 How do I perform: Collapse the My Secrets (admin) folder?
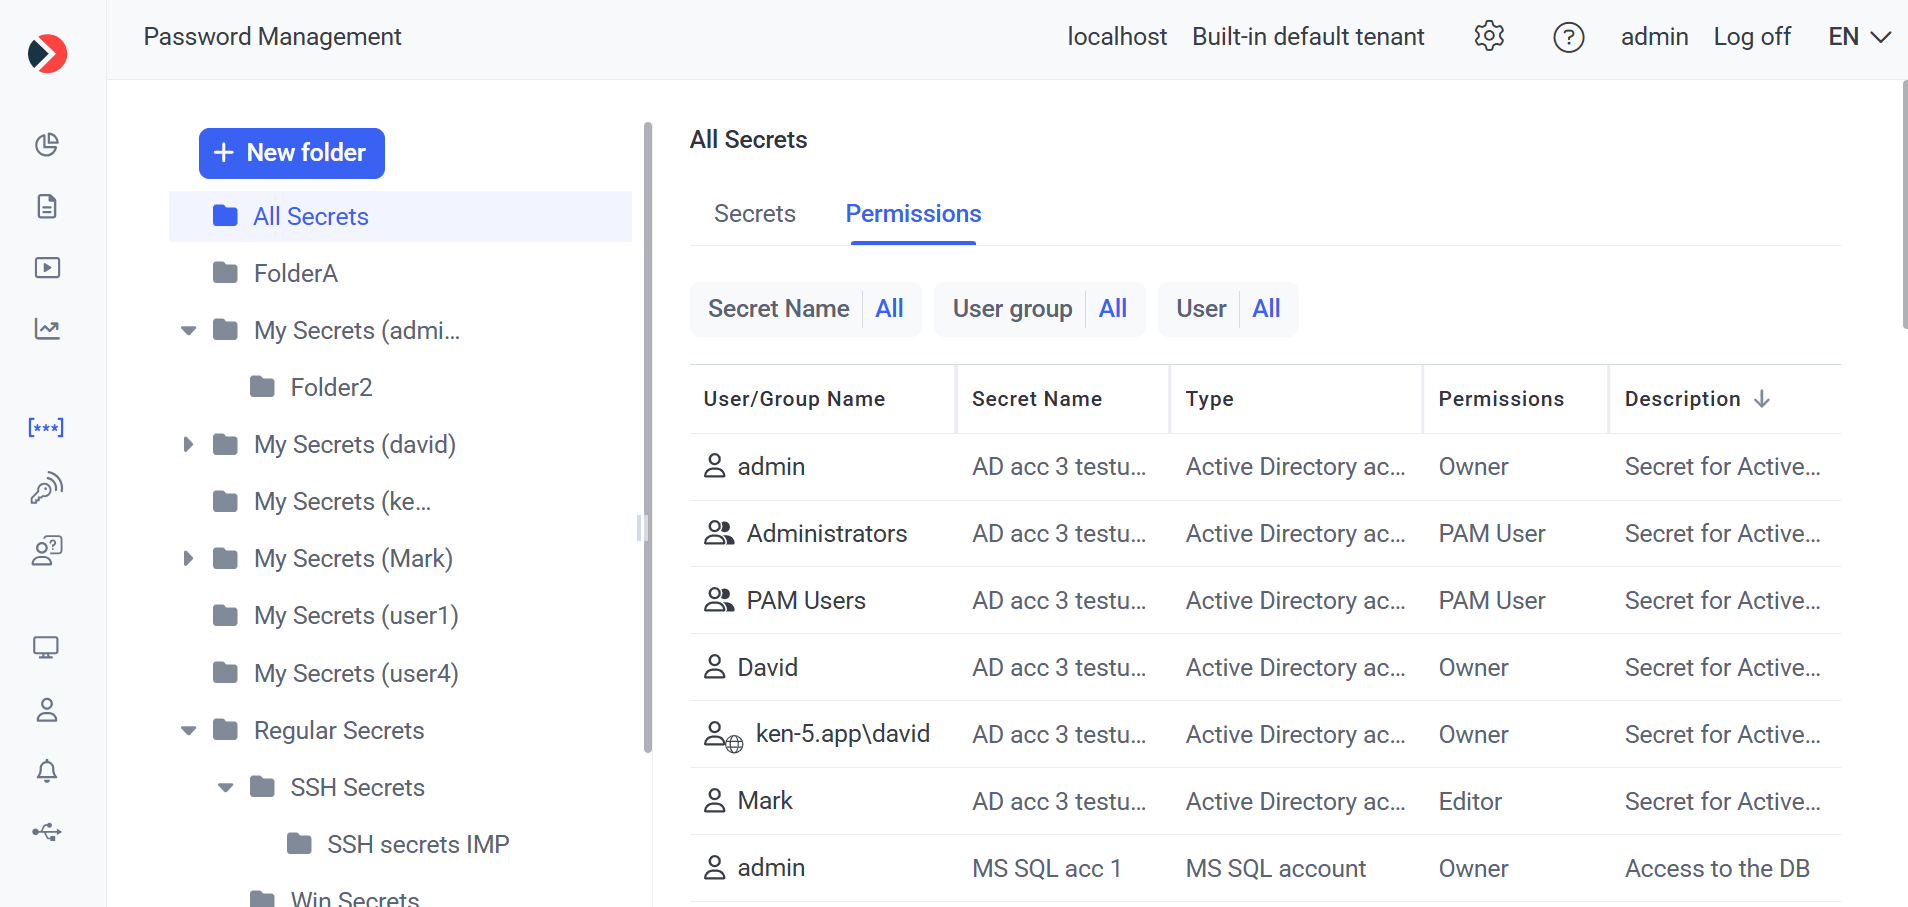188,331
